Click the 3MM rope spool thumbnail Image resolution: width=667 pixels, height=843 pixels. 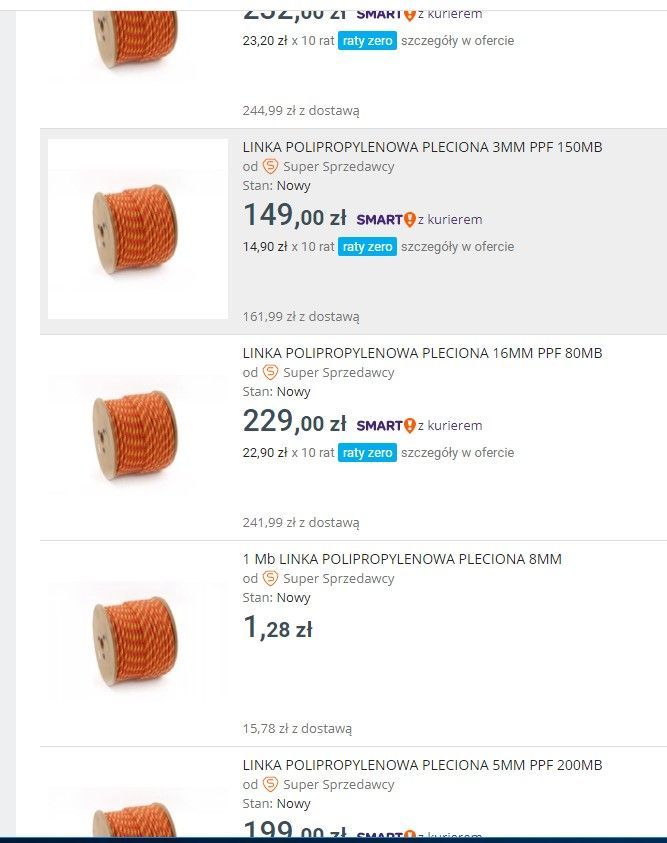[135, 229]
